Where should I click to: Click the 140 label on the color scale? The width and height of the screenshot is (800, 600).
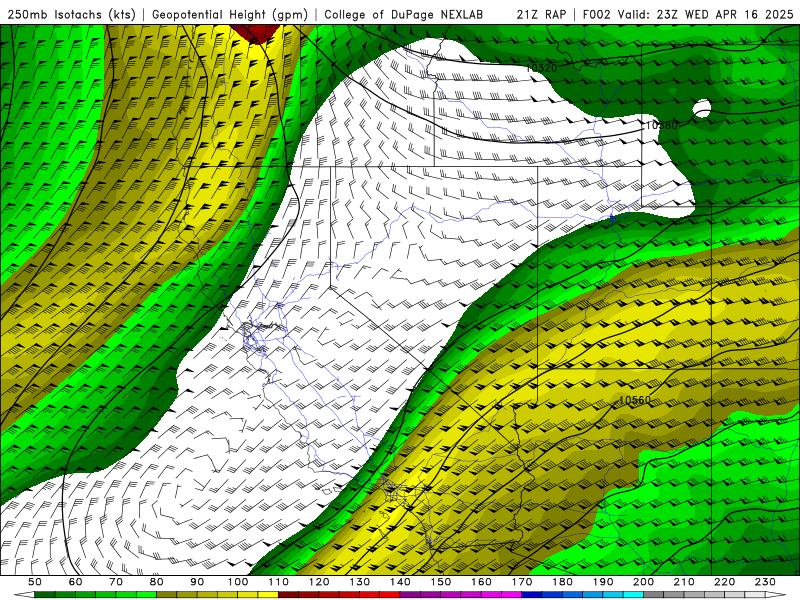point(400,582)
